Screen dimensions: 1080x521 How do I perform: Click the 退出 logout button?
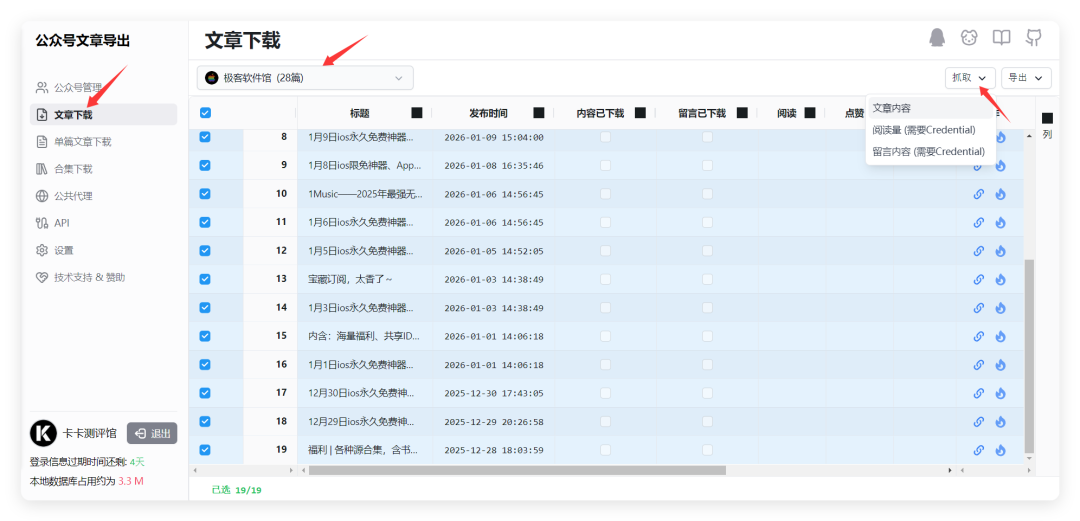tap(152, 433)
